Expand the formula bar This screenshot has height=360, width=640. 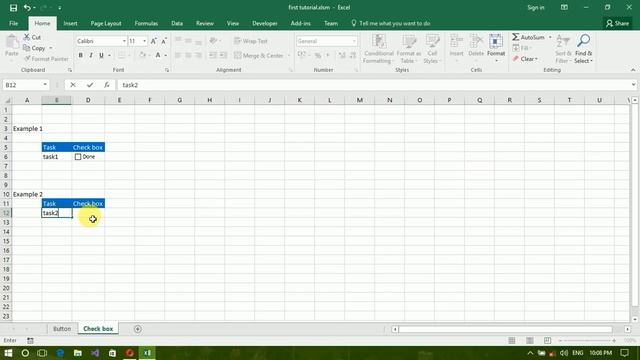[633, 85]
